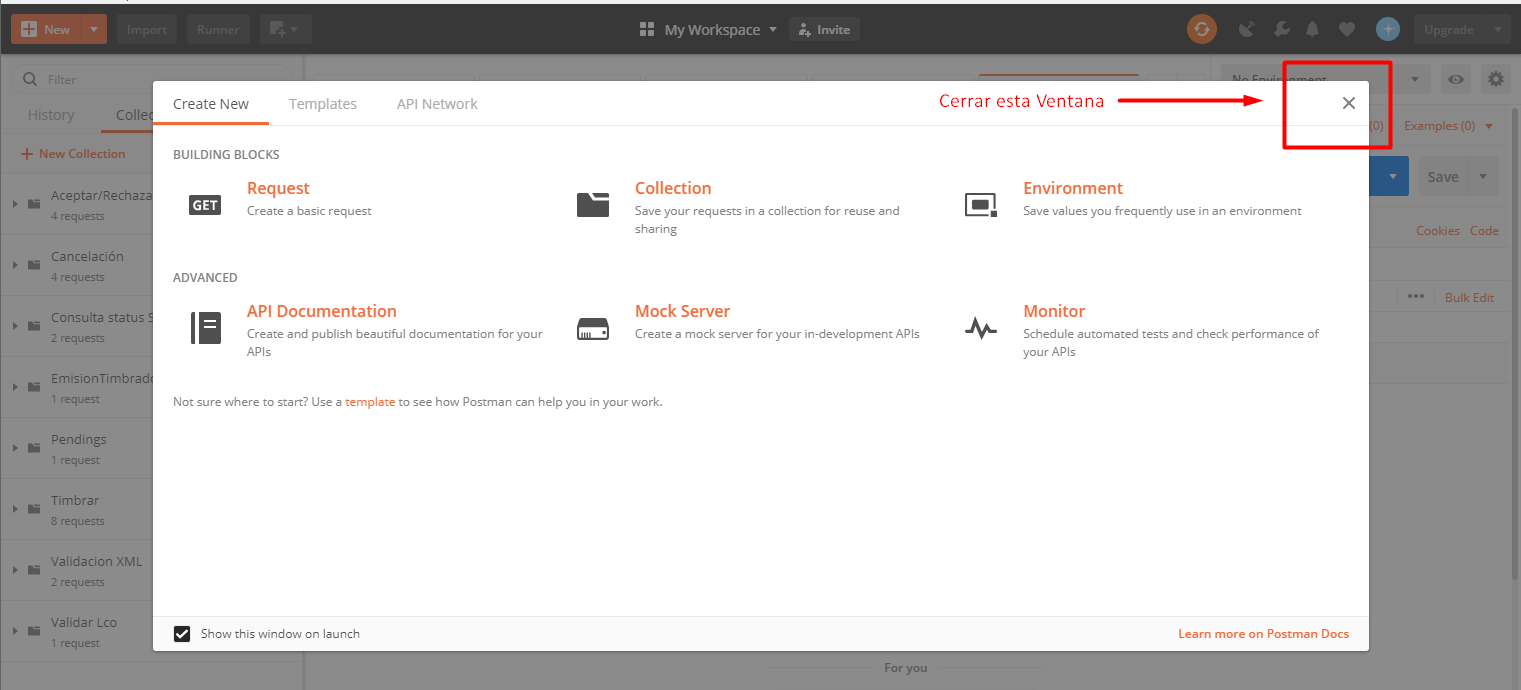Expand the Cancelación collection
The image size is (1521, 690).
[15, 265]
